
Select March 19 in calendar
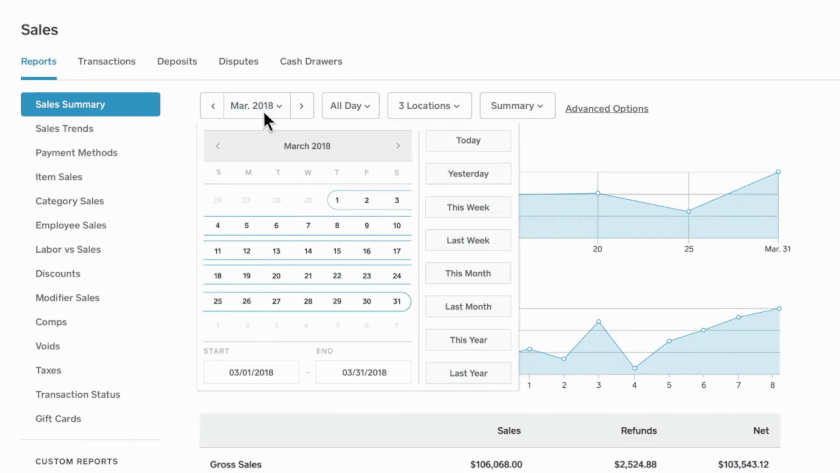point(246,276)
